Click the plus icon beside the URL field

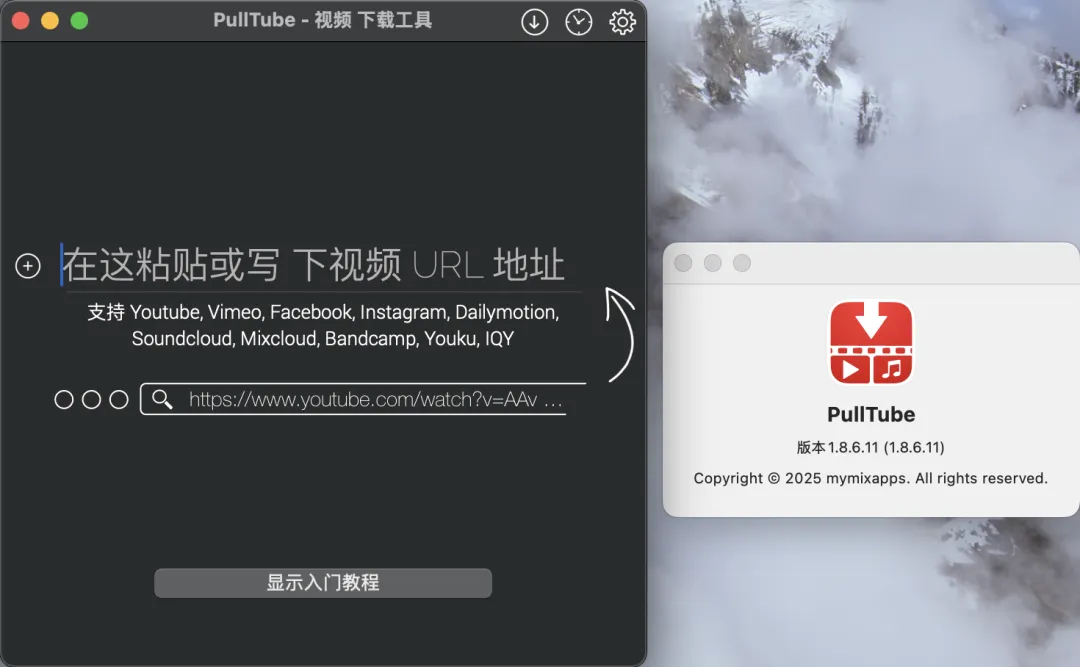(x=28, y=266)
